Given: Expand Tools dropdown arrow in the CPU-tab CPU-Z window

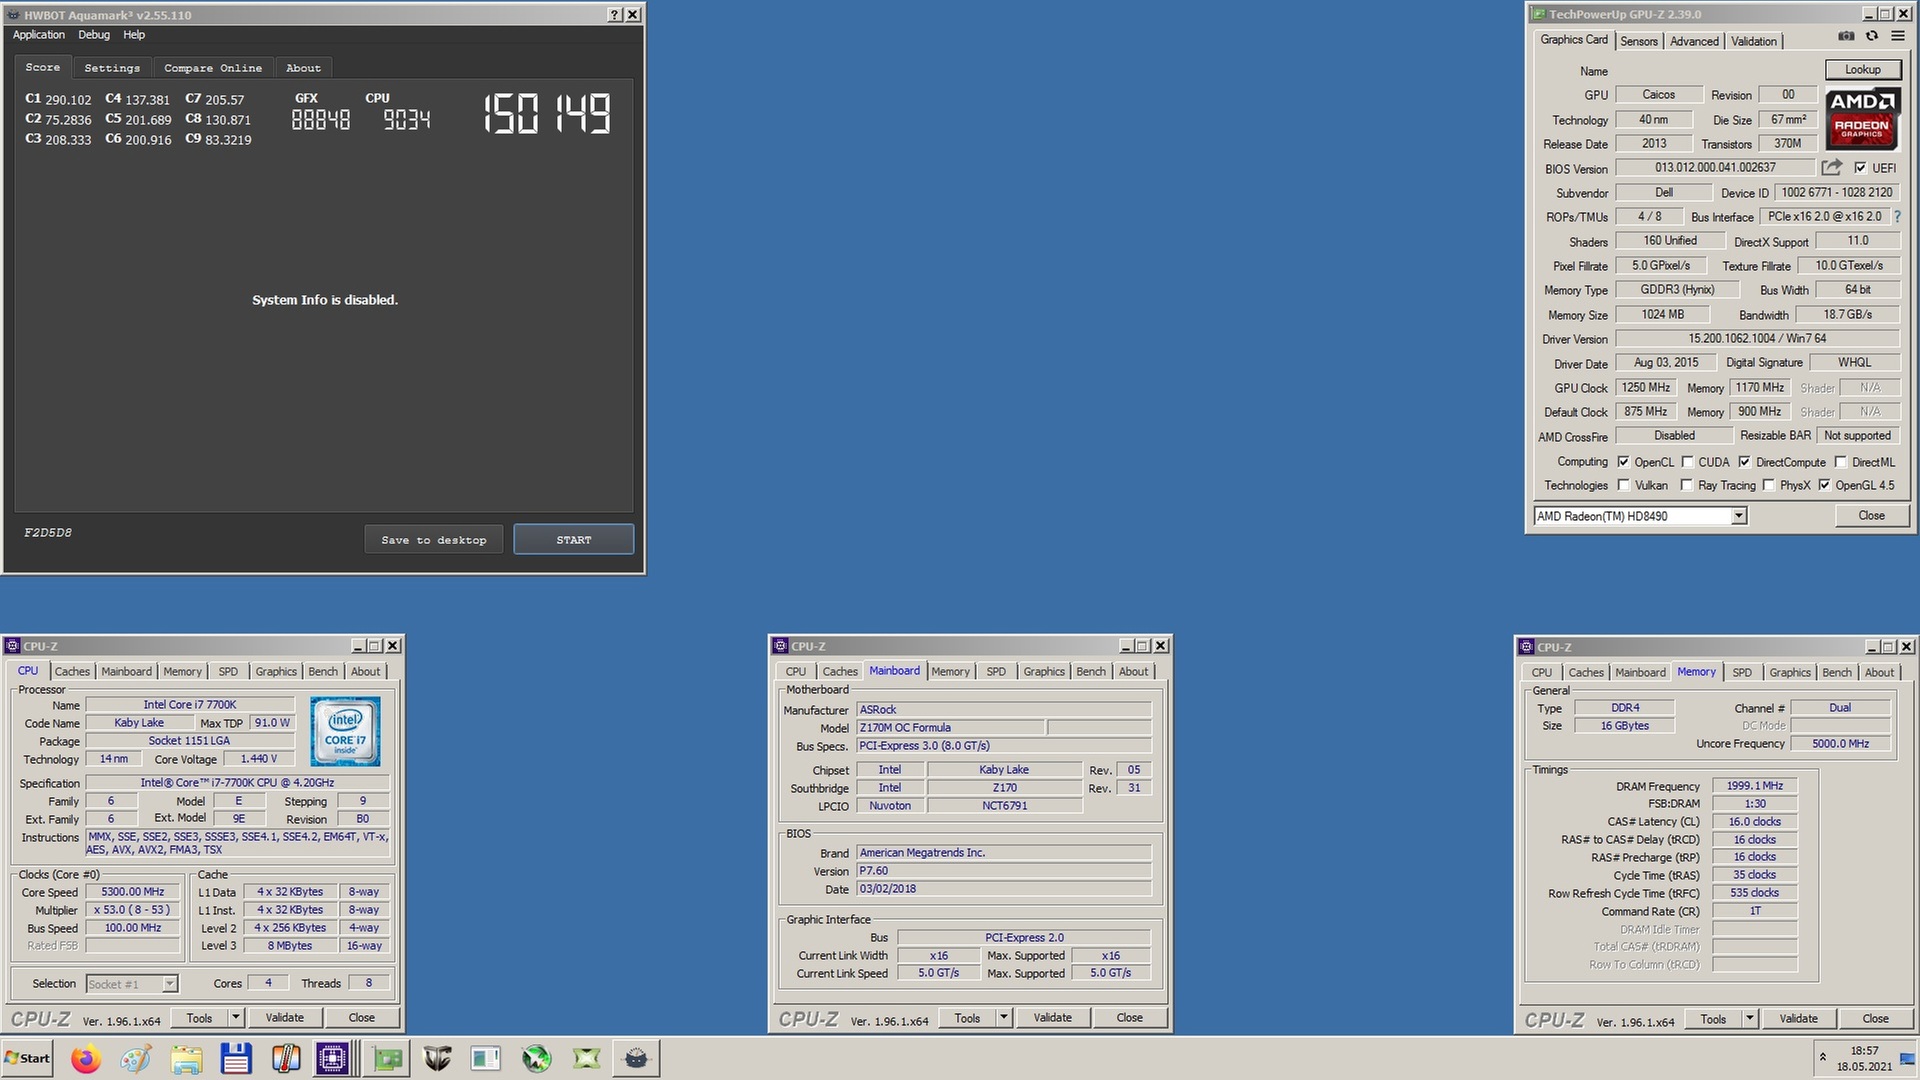Looking at the screenshot, I should [236, 1018].
